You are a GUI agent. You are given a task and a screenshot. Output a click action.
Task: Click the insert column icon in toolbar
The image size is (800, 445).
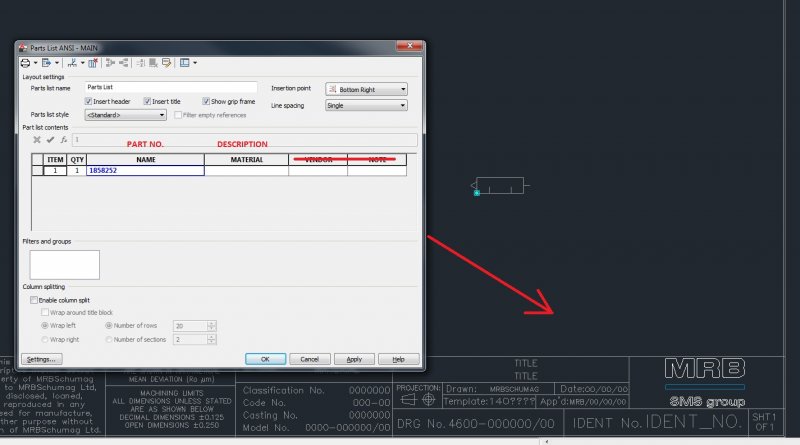click(x=72, y=63)
